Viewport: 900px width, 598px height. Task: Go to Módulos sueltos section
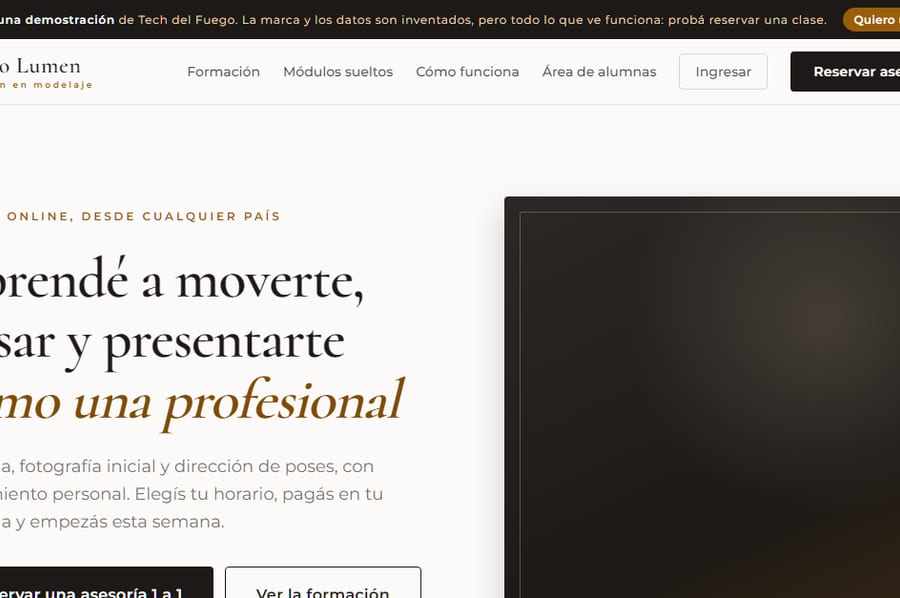point(338,72)
